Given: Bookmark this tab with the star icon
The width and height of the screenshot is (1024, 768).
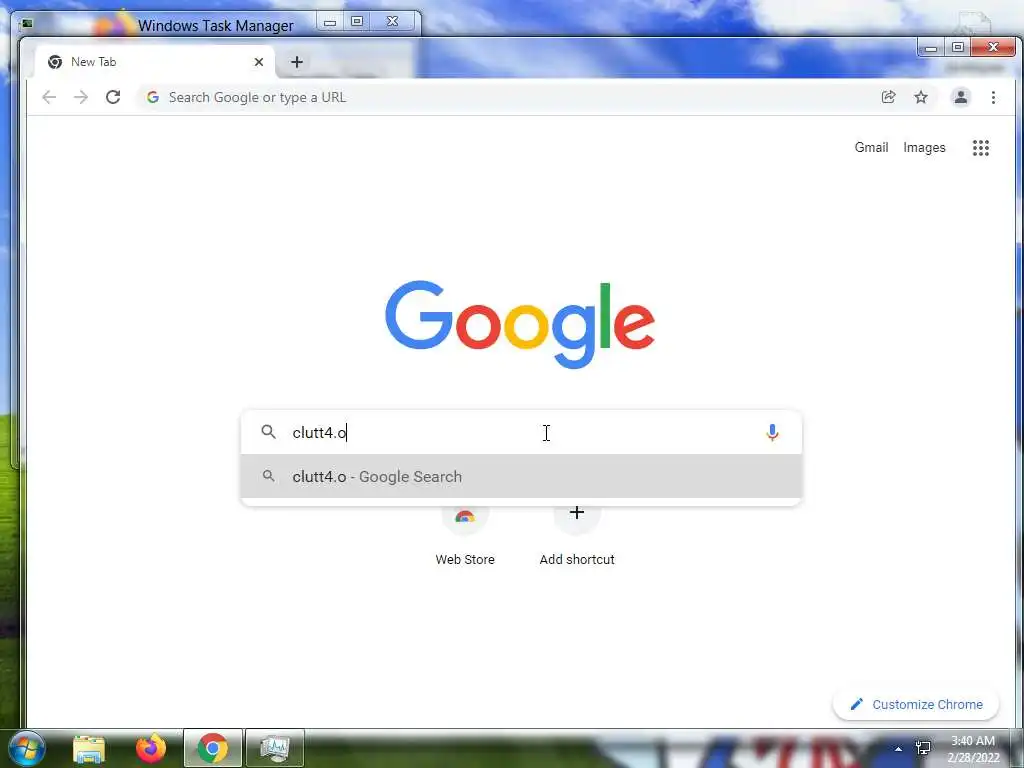Looking at the screenshot, I should [921, 97].
